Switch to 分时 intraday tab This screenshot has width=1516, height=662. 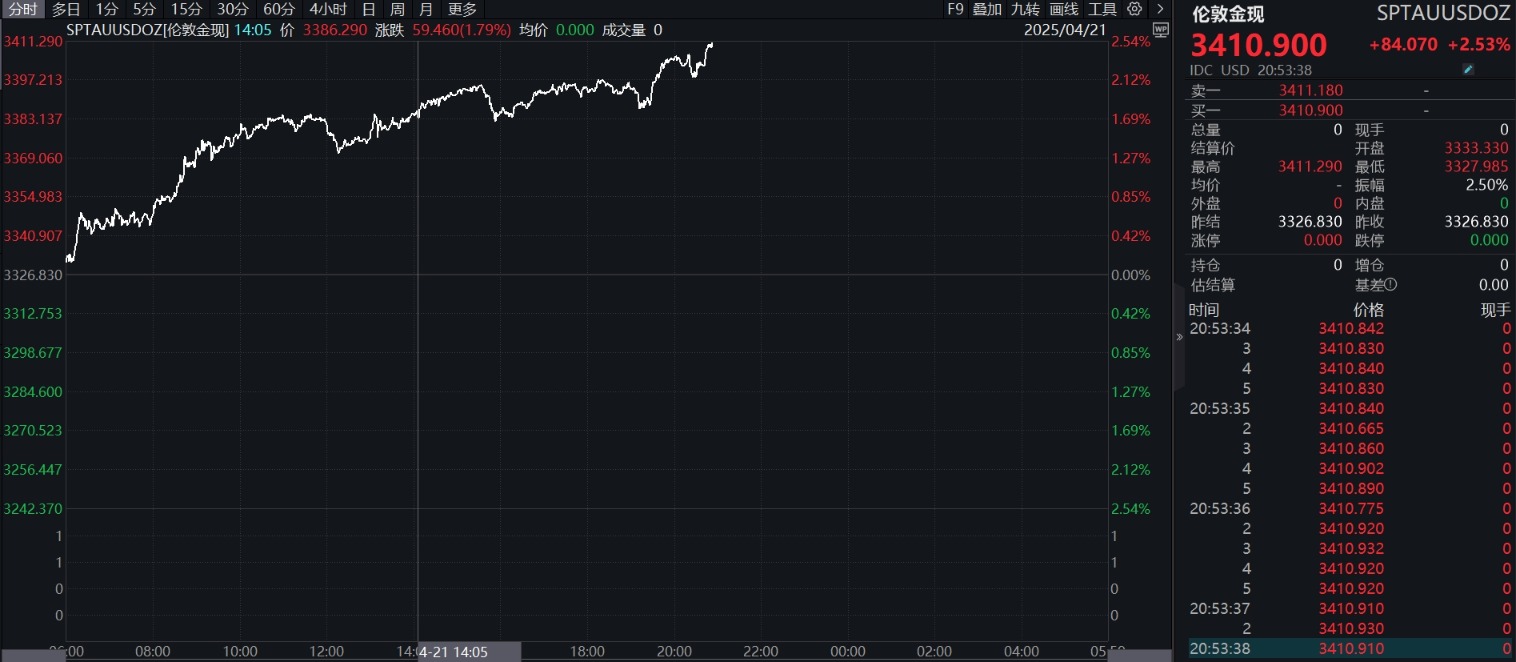[22, 9]
